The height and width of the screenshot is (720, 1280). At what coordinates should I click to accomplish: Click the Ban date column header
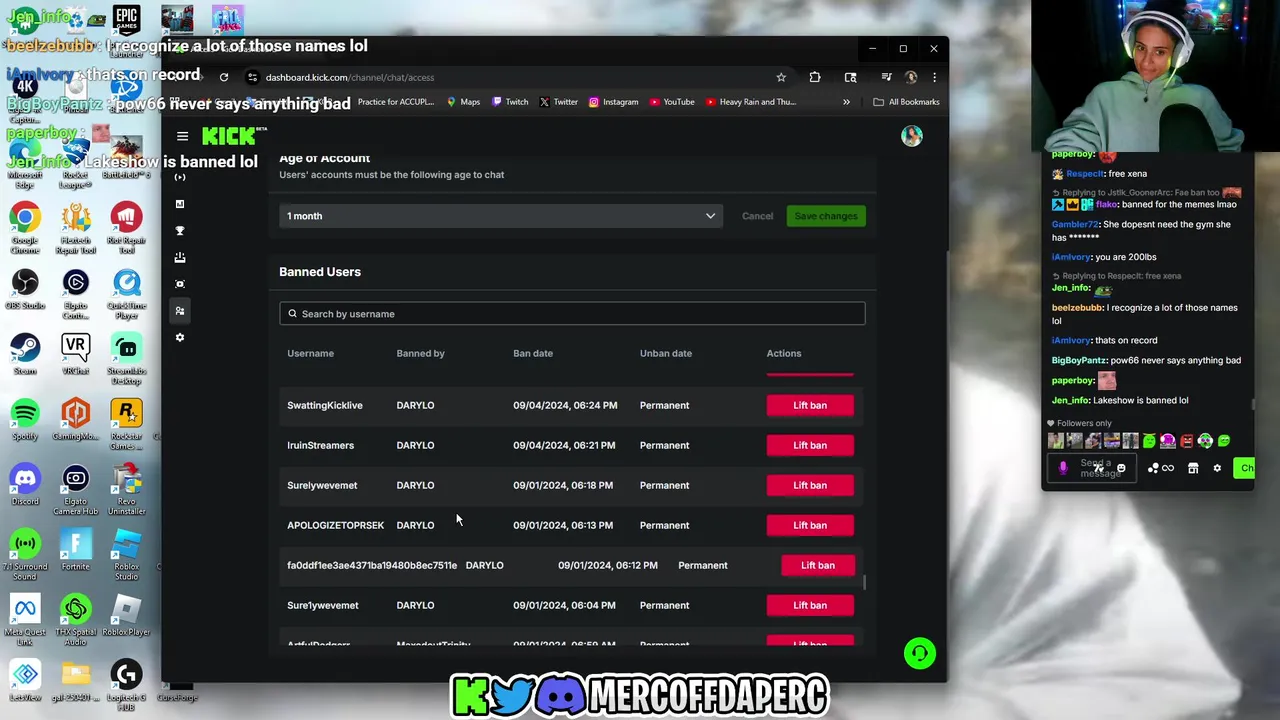533,353
